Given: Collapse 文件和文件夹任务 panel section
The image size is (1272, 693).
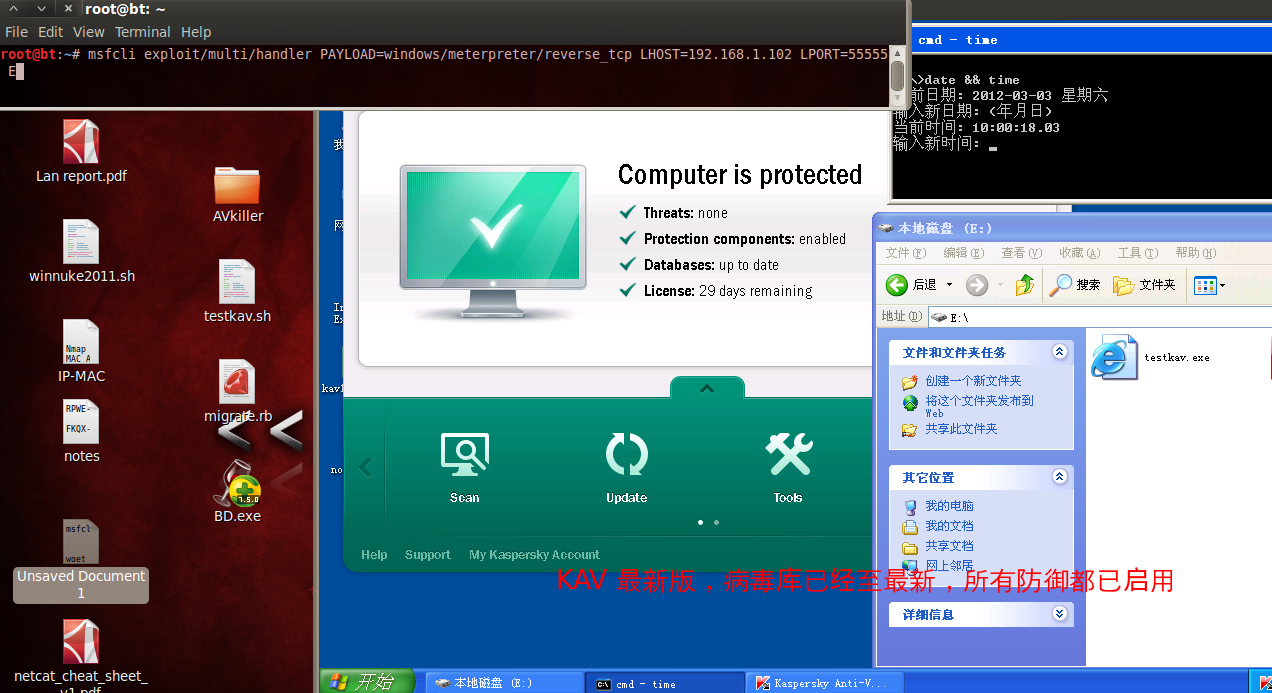Looking at the screenshot, I should [x=1060, y=352].
